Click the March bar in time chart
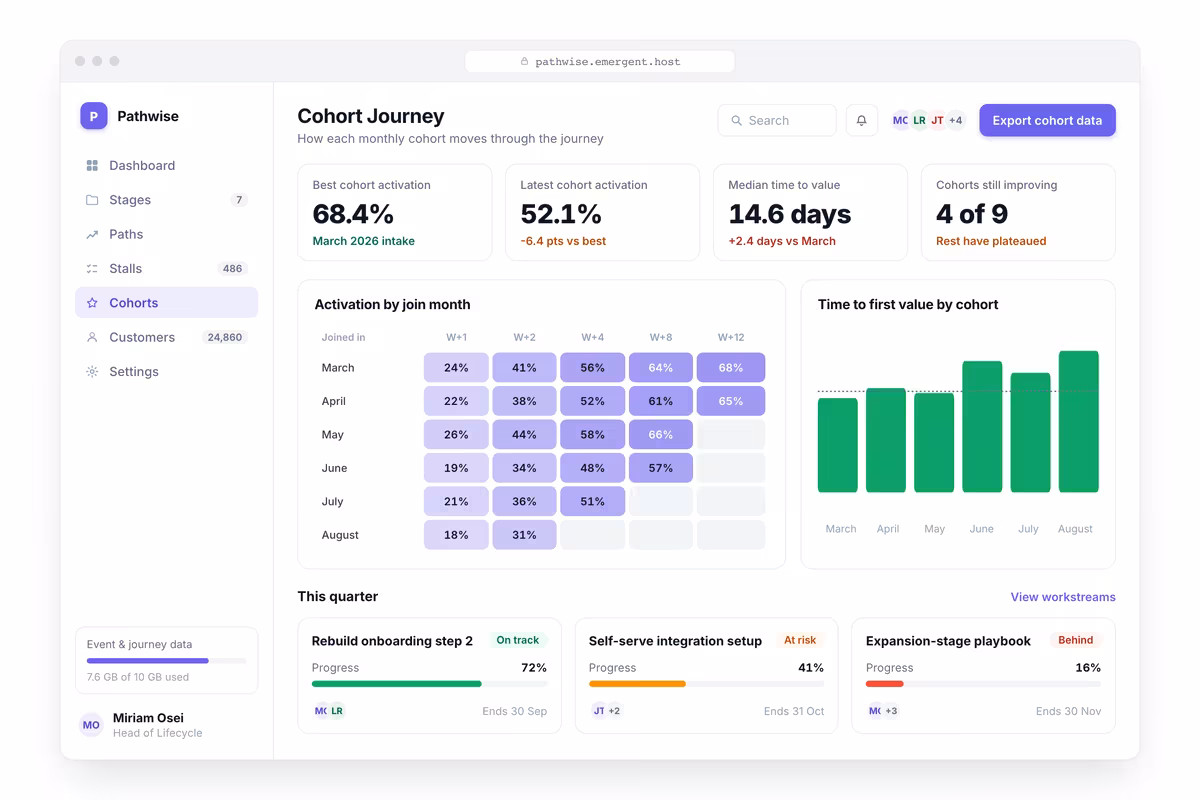The width and height of the screenshot is (1200, 800). (x=838, y=445)
